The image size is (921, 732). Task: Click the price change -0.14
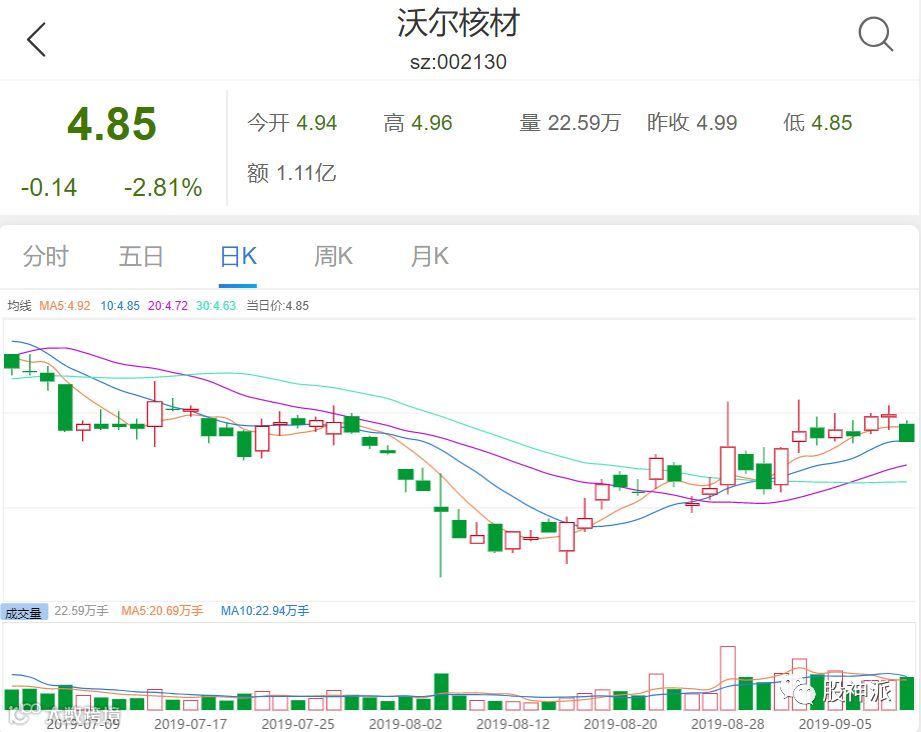tap(49, 188)
